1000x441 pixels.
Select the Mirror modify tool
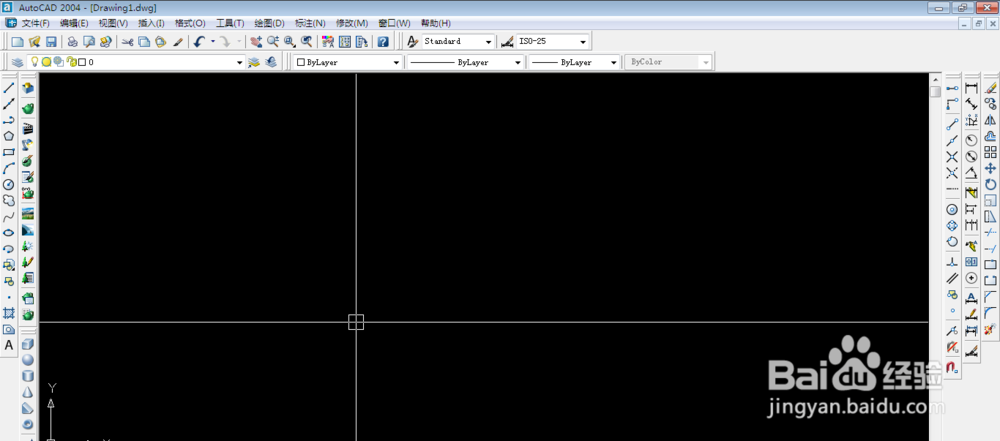(990, 120)
